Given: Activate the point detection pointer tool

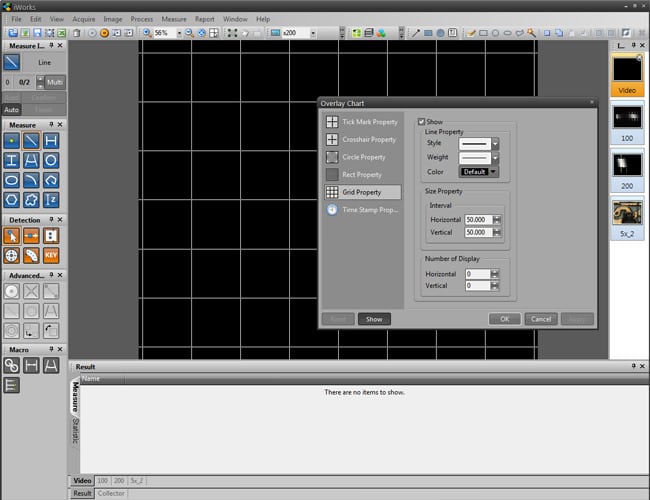Looking at the screenshot, I should point(12,236).
